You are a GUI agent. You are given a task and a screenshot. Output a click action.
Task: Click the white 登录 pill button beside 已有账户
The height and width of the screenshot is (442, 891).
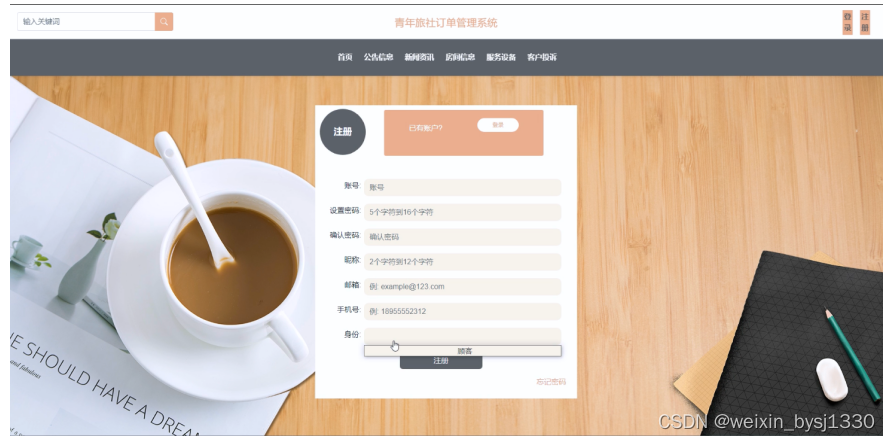pos(498,125)
